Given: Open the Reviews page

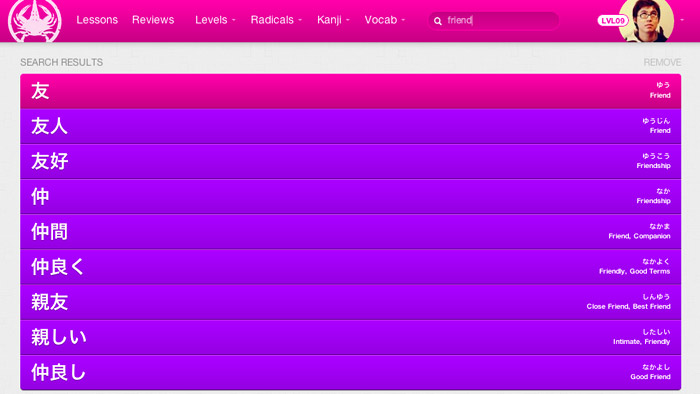Looking at the screenshot, I should click(x=153, y=20).
